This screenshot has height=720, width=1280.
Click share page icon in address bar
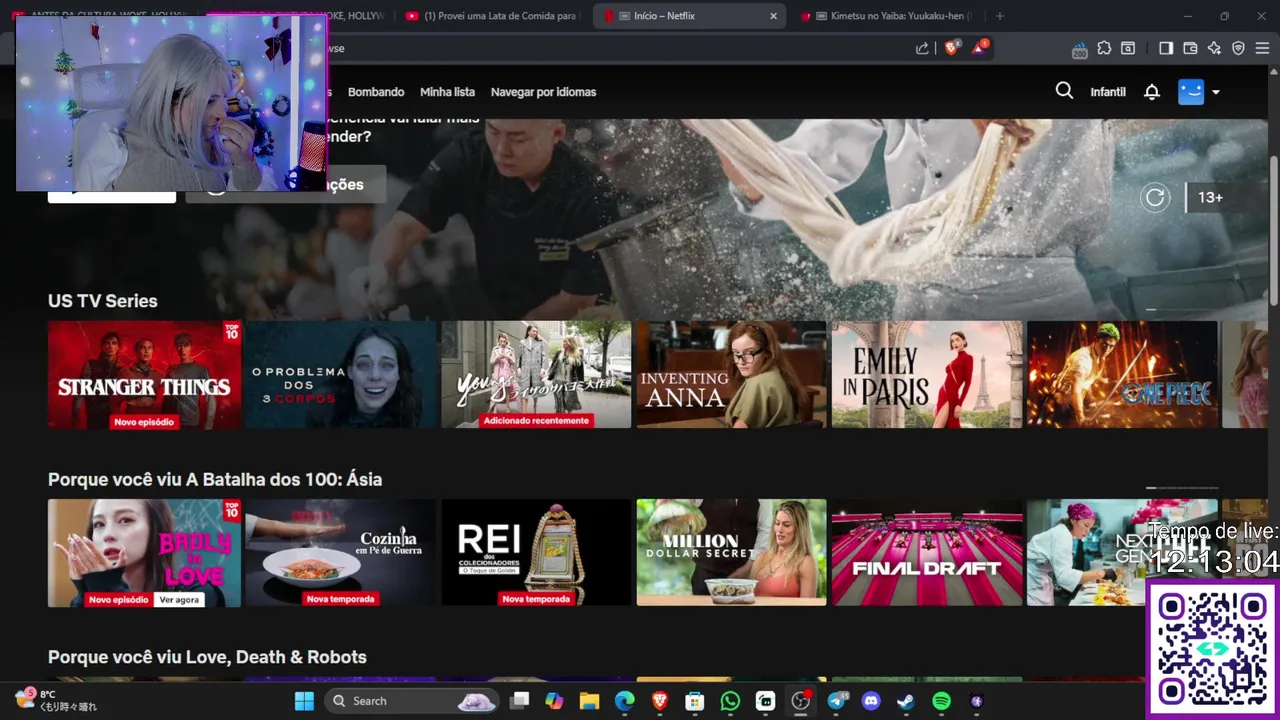pyautogui.click(x=922, y=48)
